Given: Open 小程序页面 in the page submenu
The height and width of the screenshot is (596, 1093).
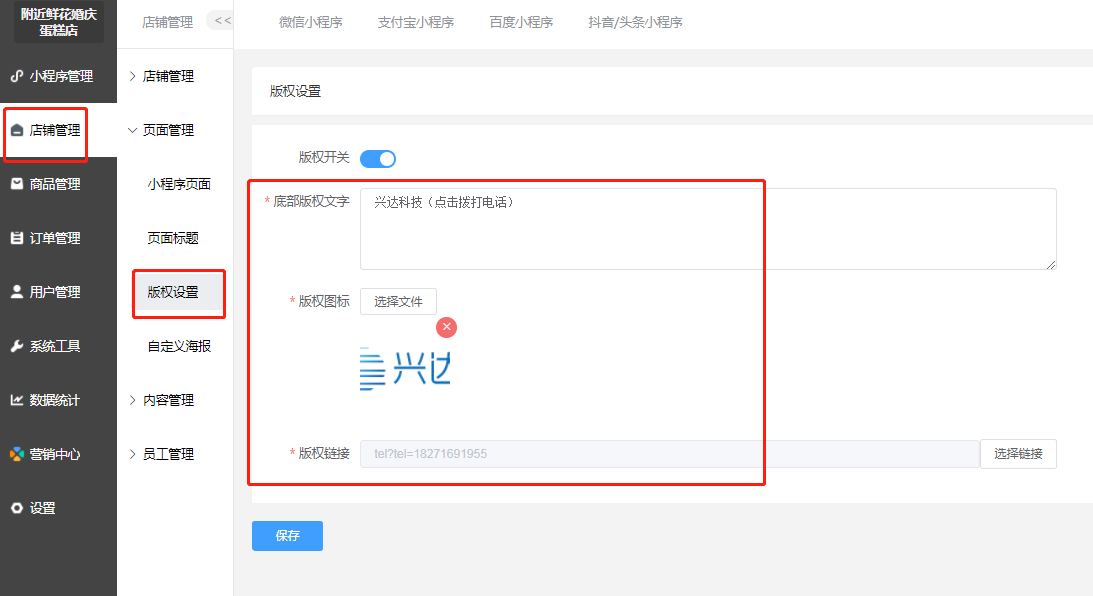Looking at the screenshot, I should [x=179, y=184].
